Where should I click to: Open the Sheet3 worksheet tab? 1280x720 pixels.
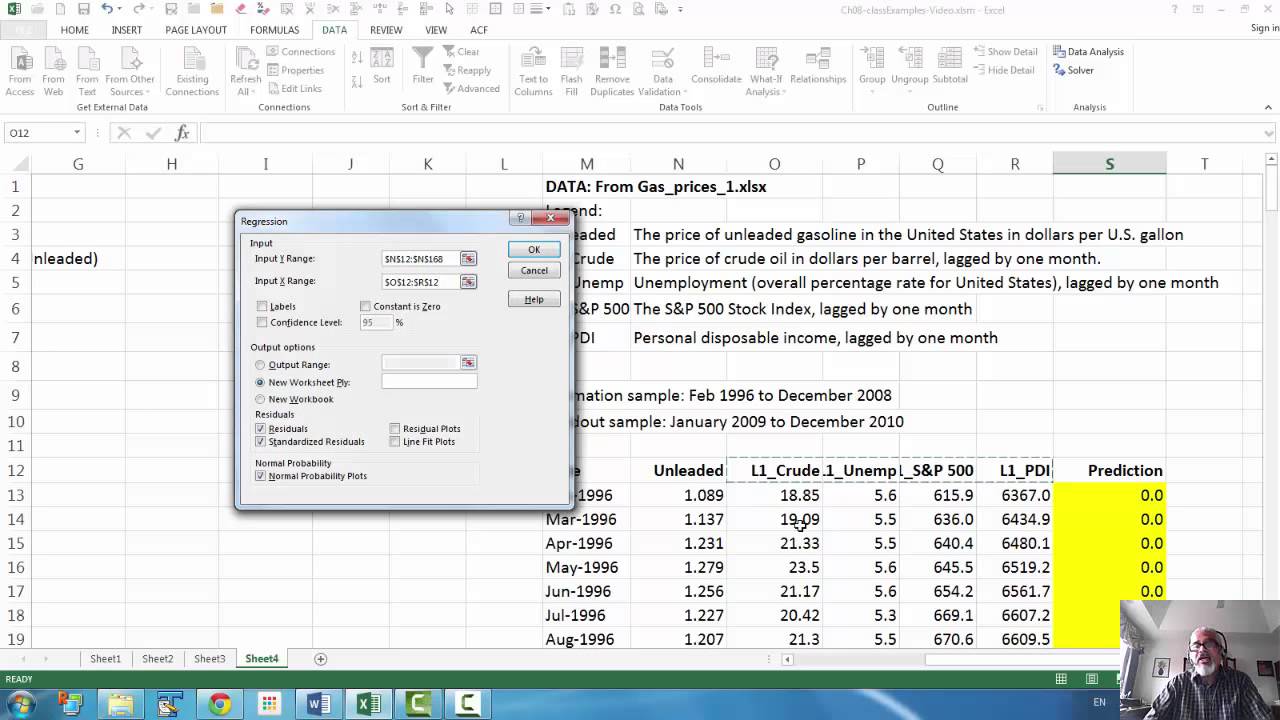tap(209, 659)
